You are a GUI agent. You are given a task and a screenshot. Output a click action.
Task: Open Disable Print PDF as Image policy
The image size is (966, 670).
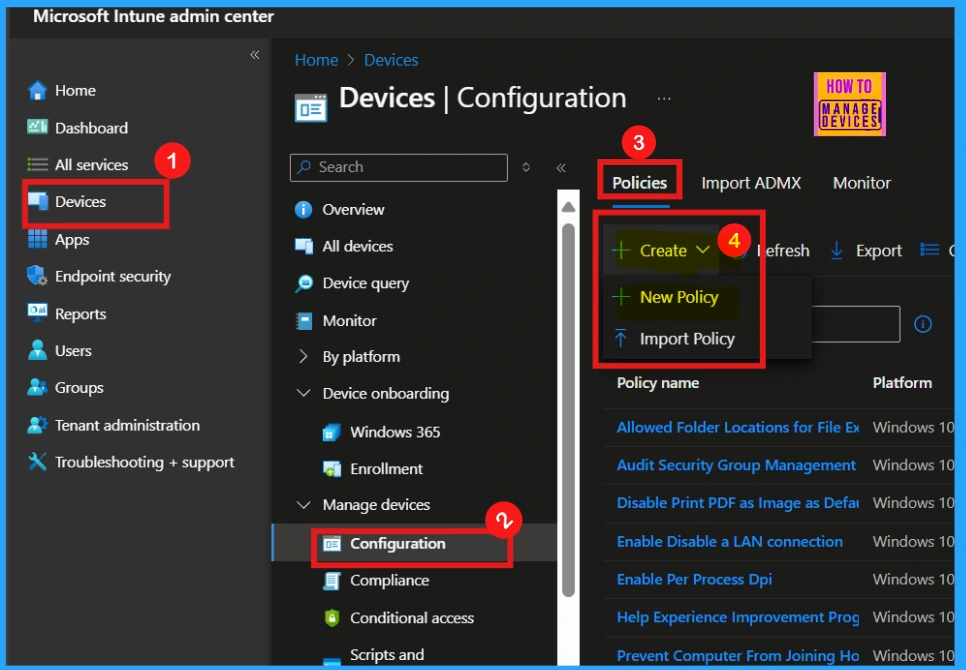[737, 503]
